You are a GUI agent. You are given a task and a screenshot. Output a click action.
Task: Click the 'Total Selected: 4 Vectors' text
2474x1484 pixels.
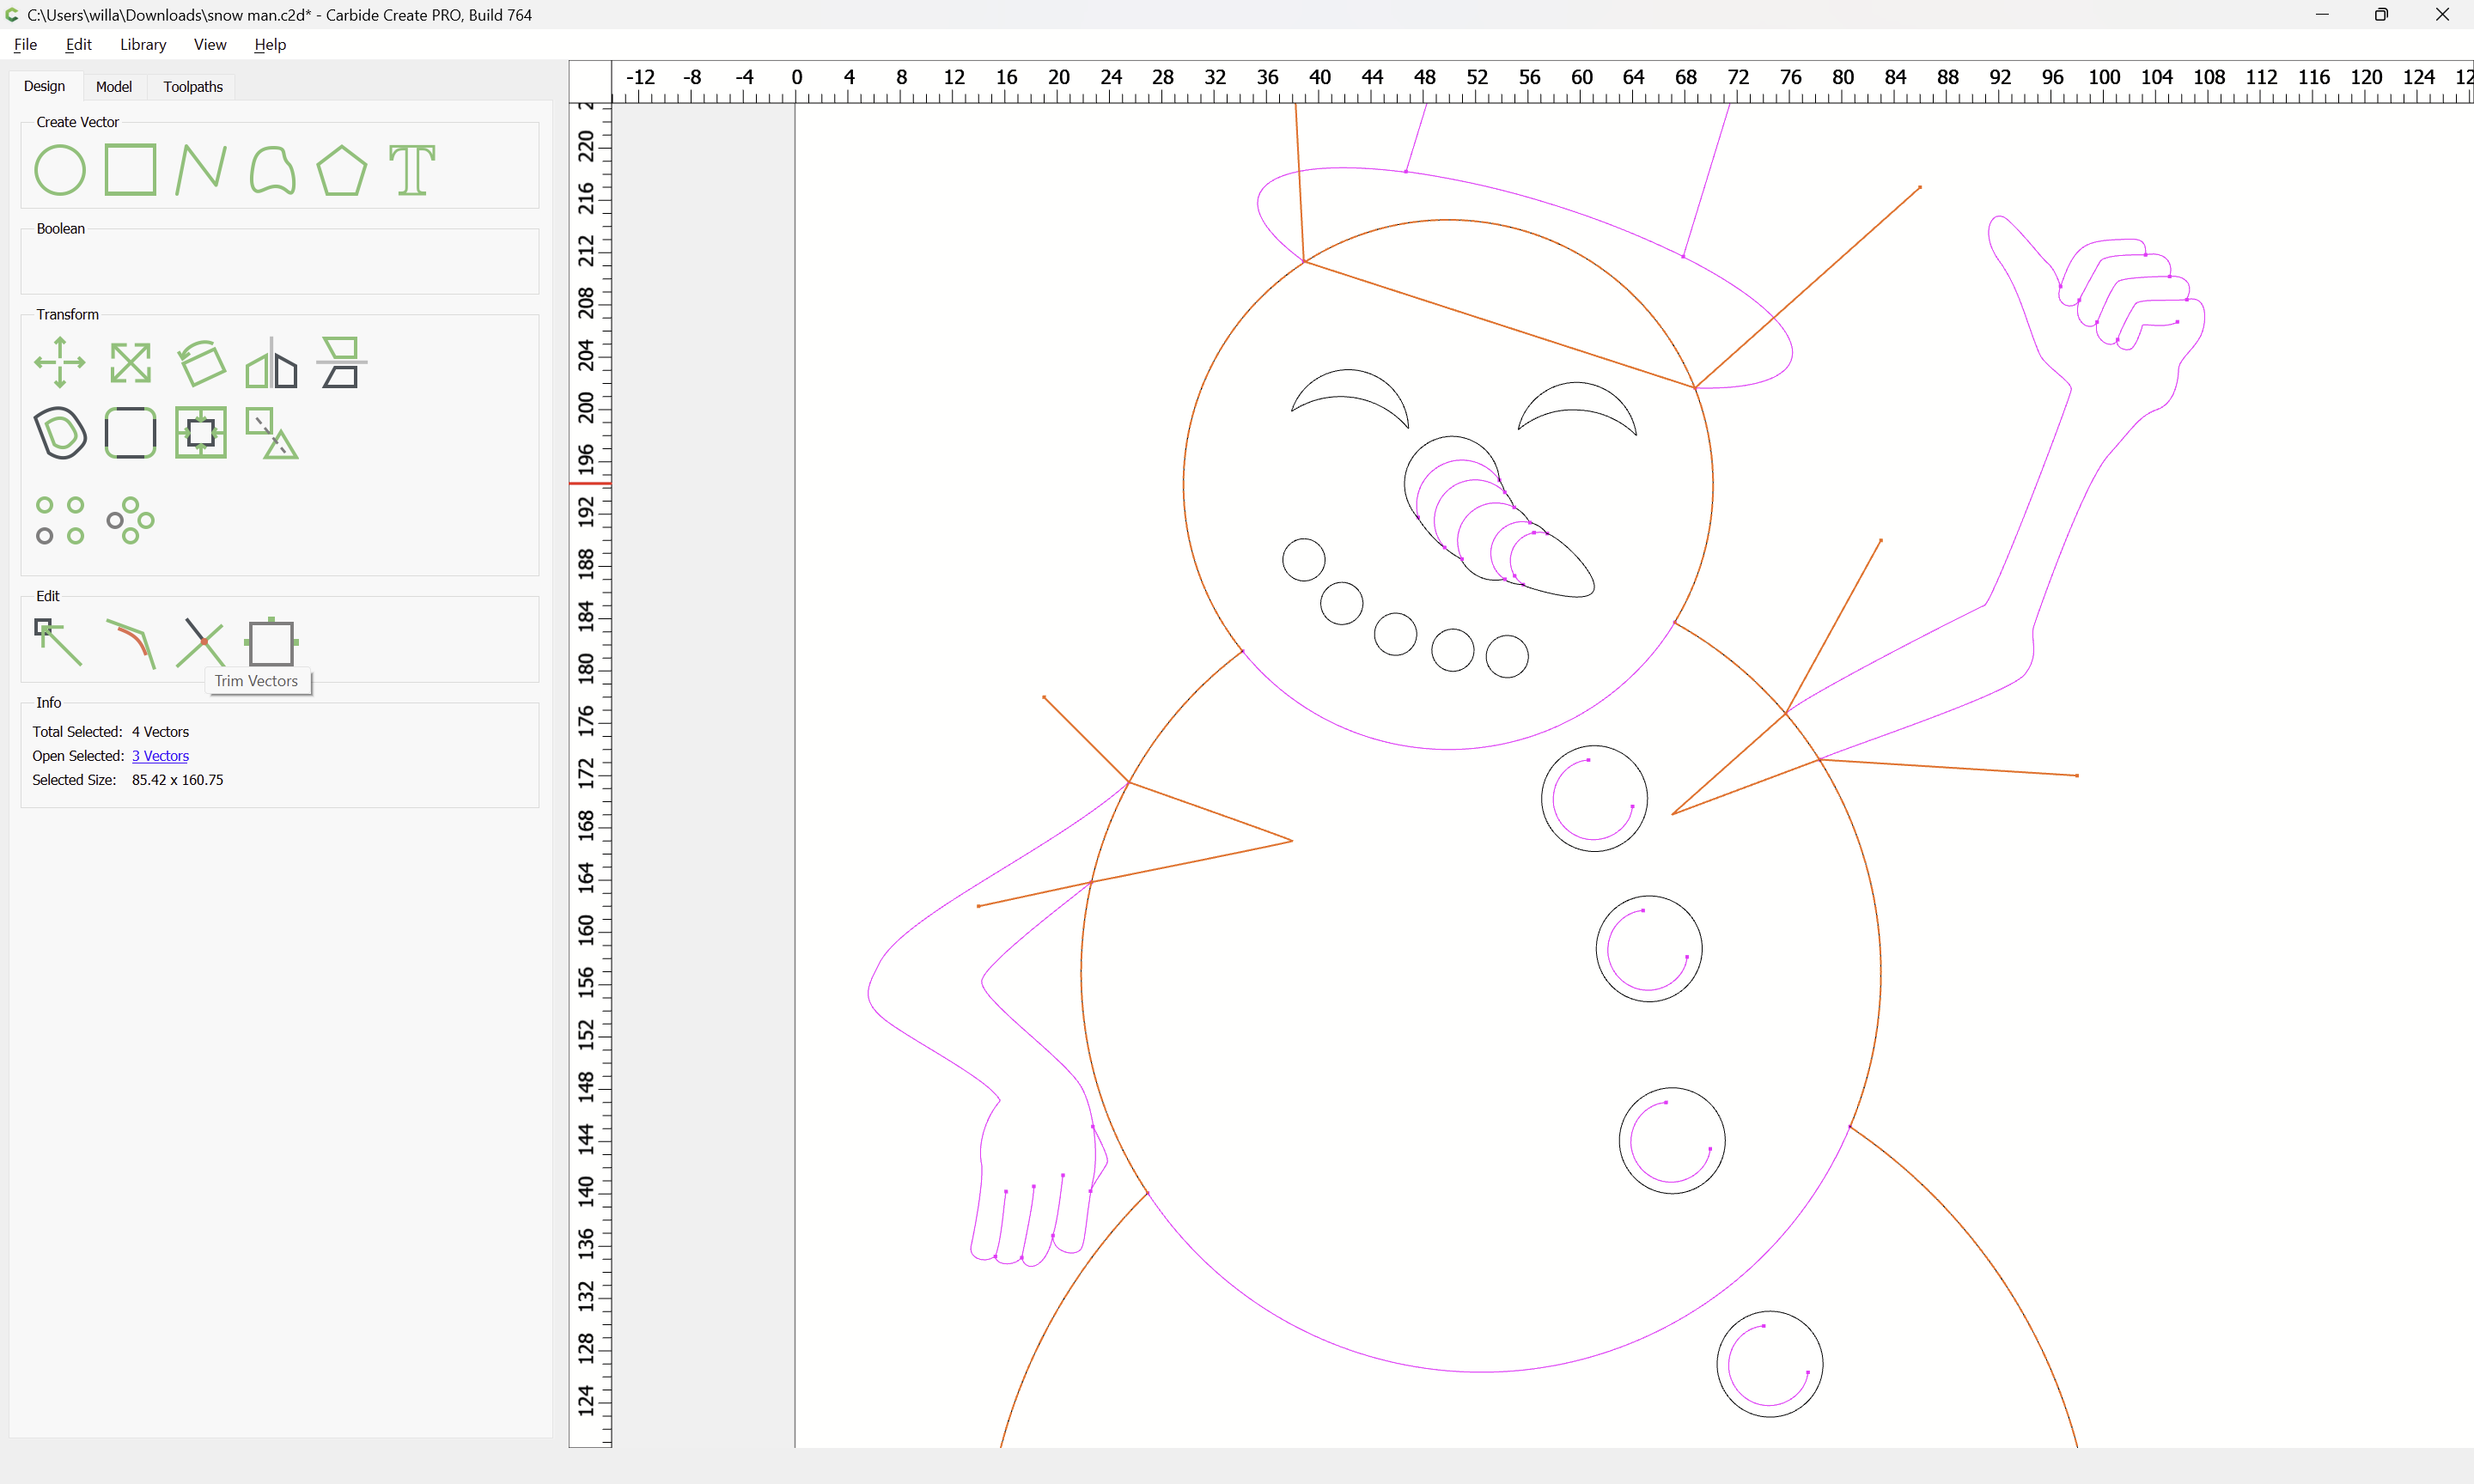110,732
